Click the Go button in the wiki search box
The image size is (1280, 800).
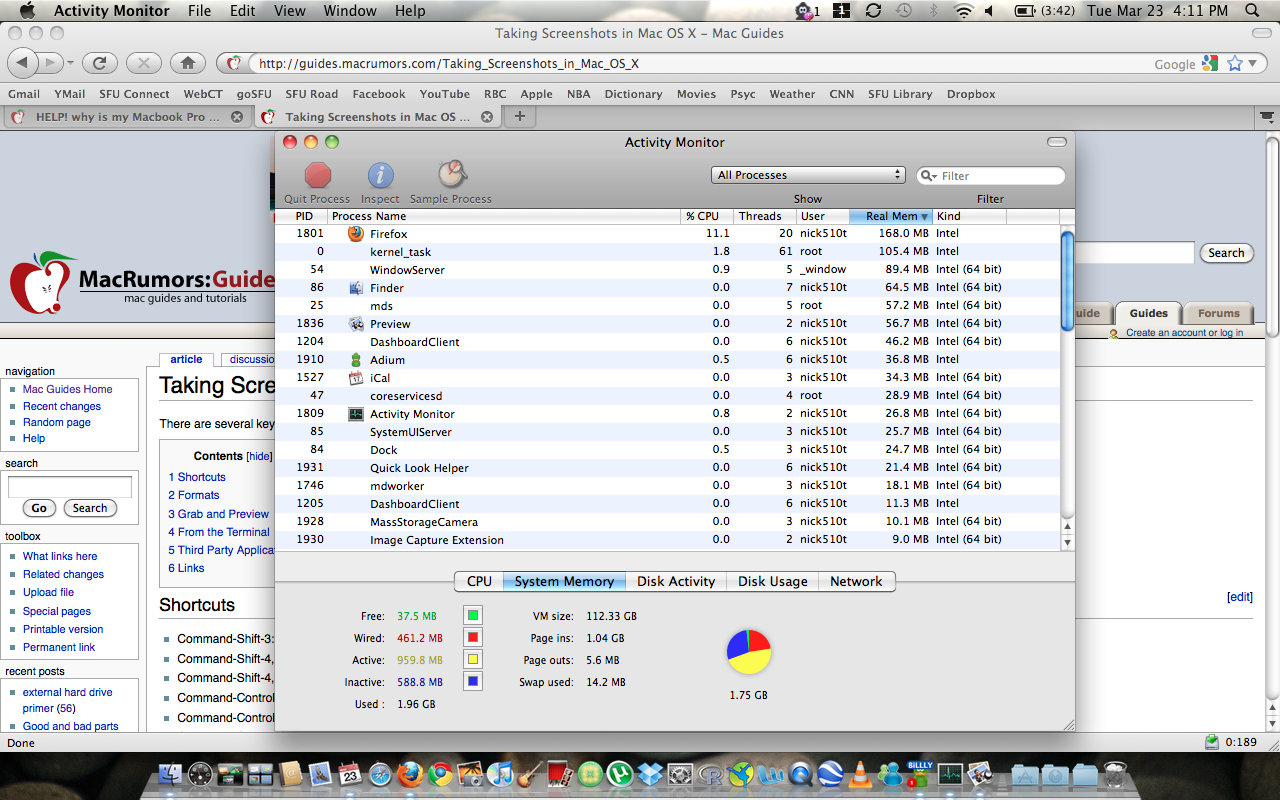click(39, 508)
